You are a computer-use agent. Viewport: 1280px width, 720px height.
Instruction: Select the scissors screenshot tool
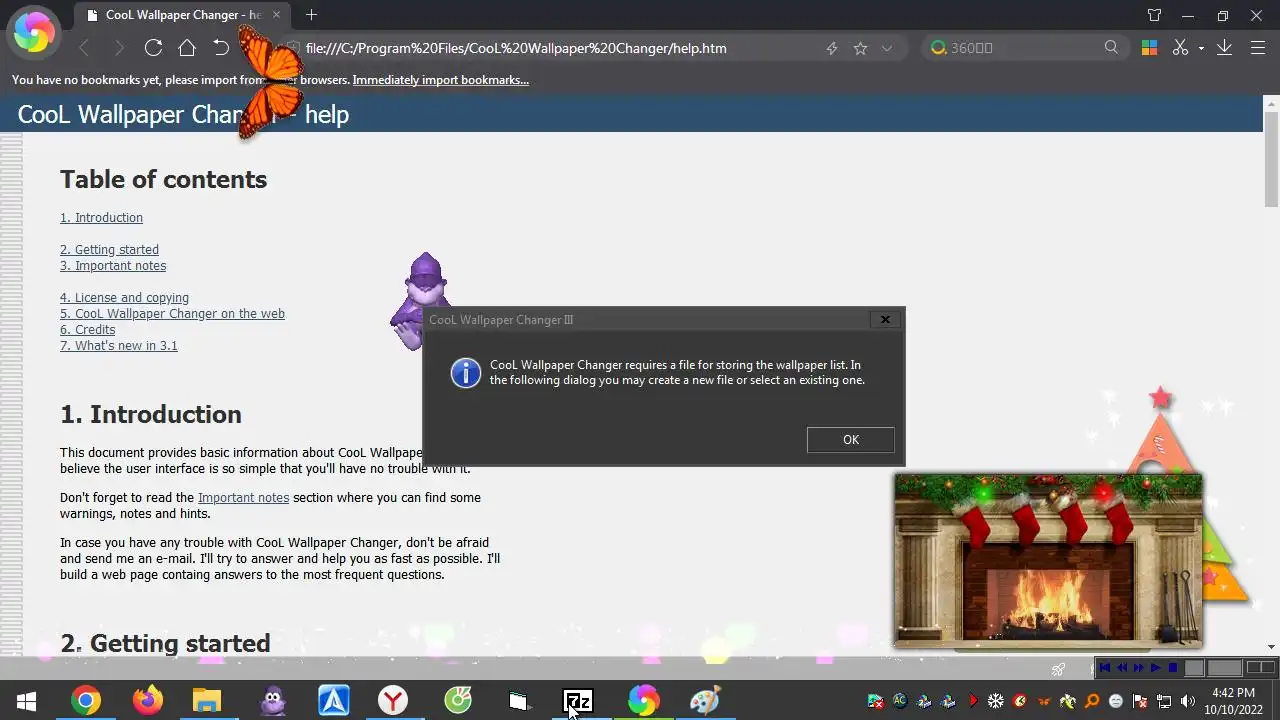tap(1181, 48)
